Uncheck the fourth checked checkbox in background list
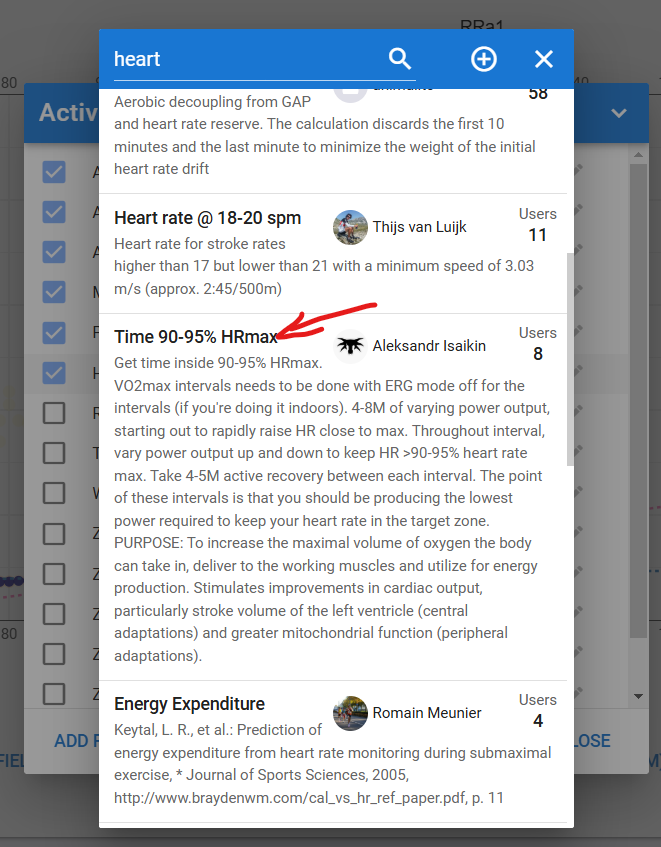The image size is (661, 847). (x=54, y=292)
